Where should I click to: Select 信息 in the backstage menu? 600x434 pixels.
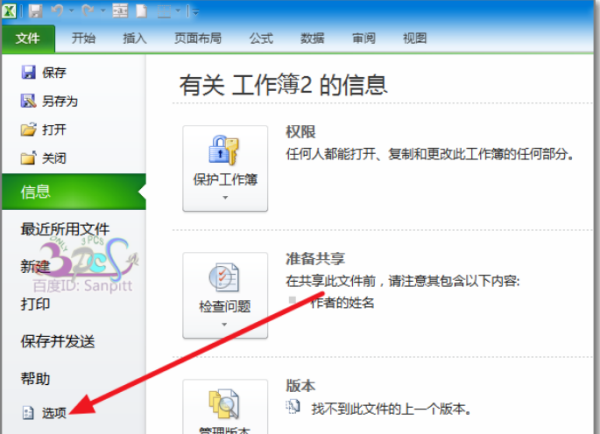tap(74, 191)
